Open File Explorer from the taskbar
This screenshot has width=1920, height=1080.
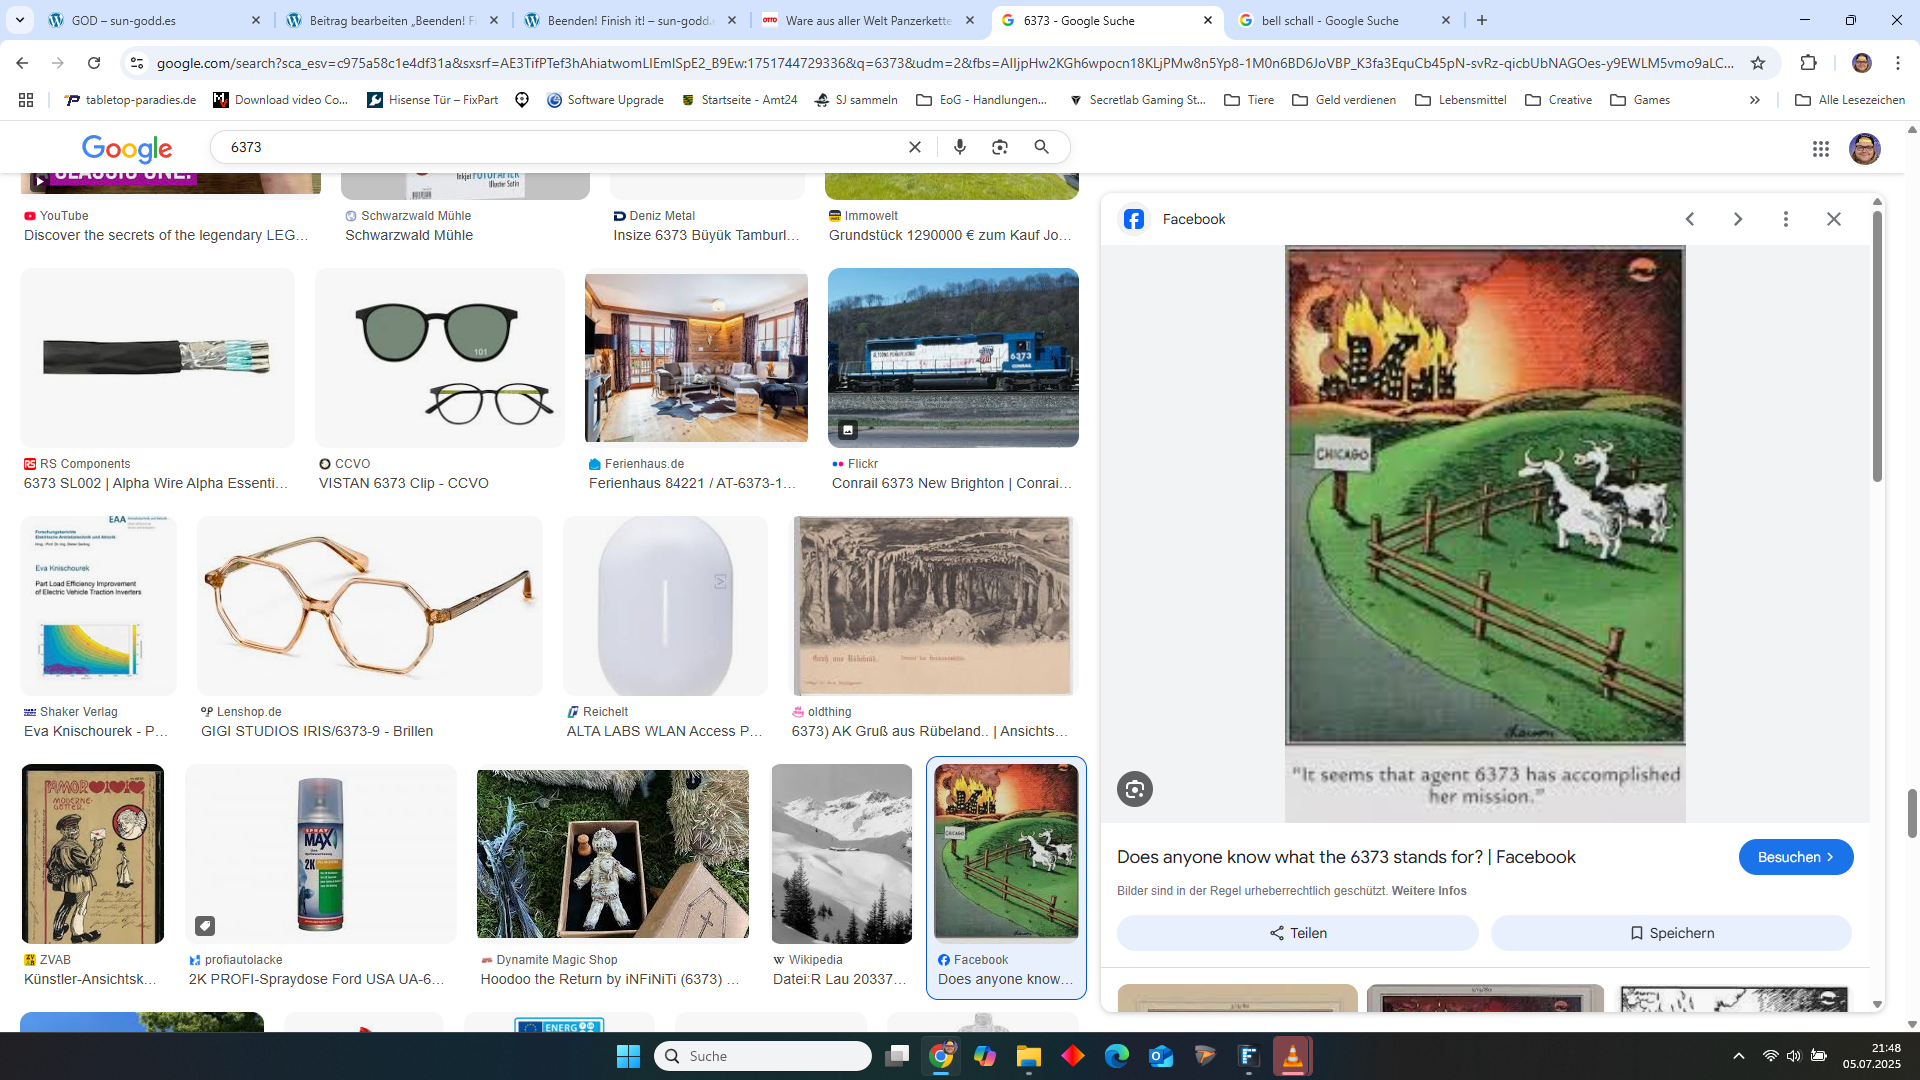(1029, 1056)
